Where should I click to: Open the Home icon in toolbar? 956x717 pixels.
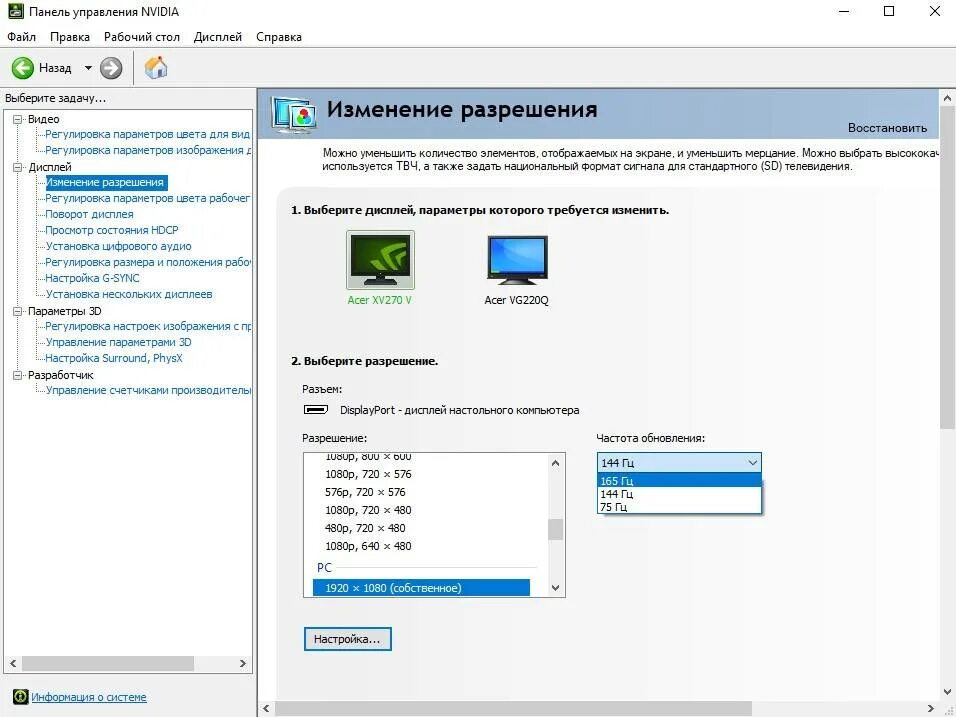coord(156,67)
